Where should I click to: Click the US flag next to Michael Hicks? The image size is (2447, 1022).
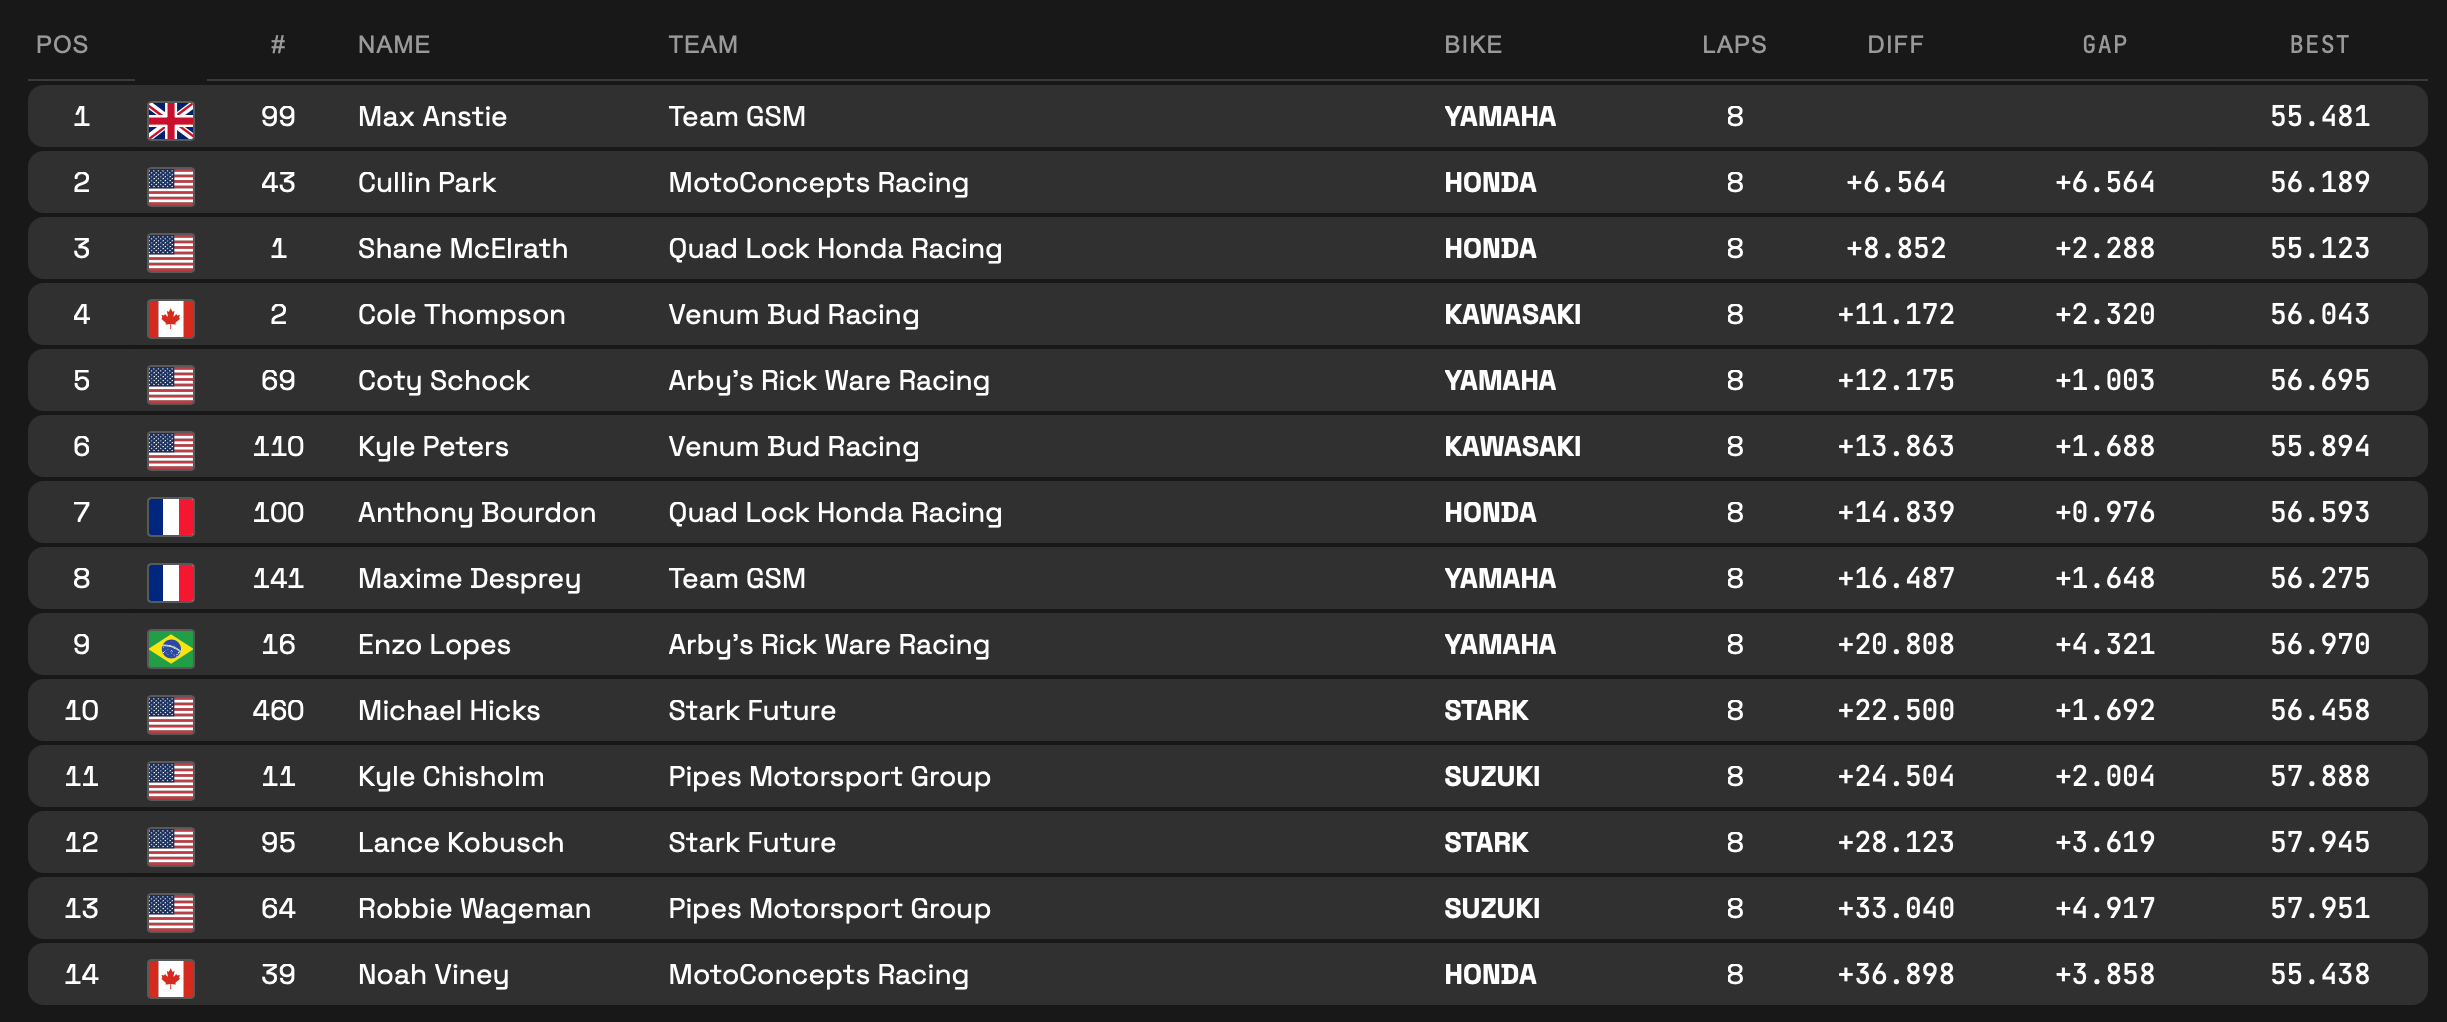click(171, 714)
